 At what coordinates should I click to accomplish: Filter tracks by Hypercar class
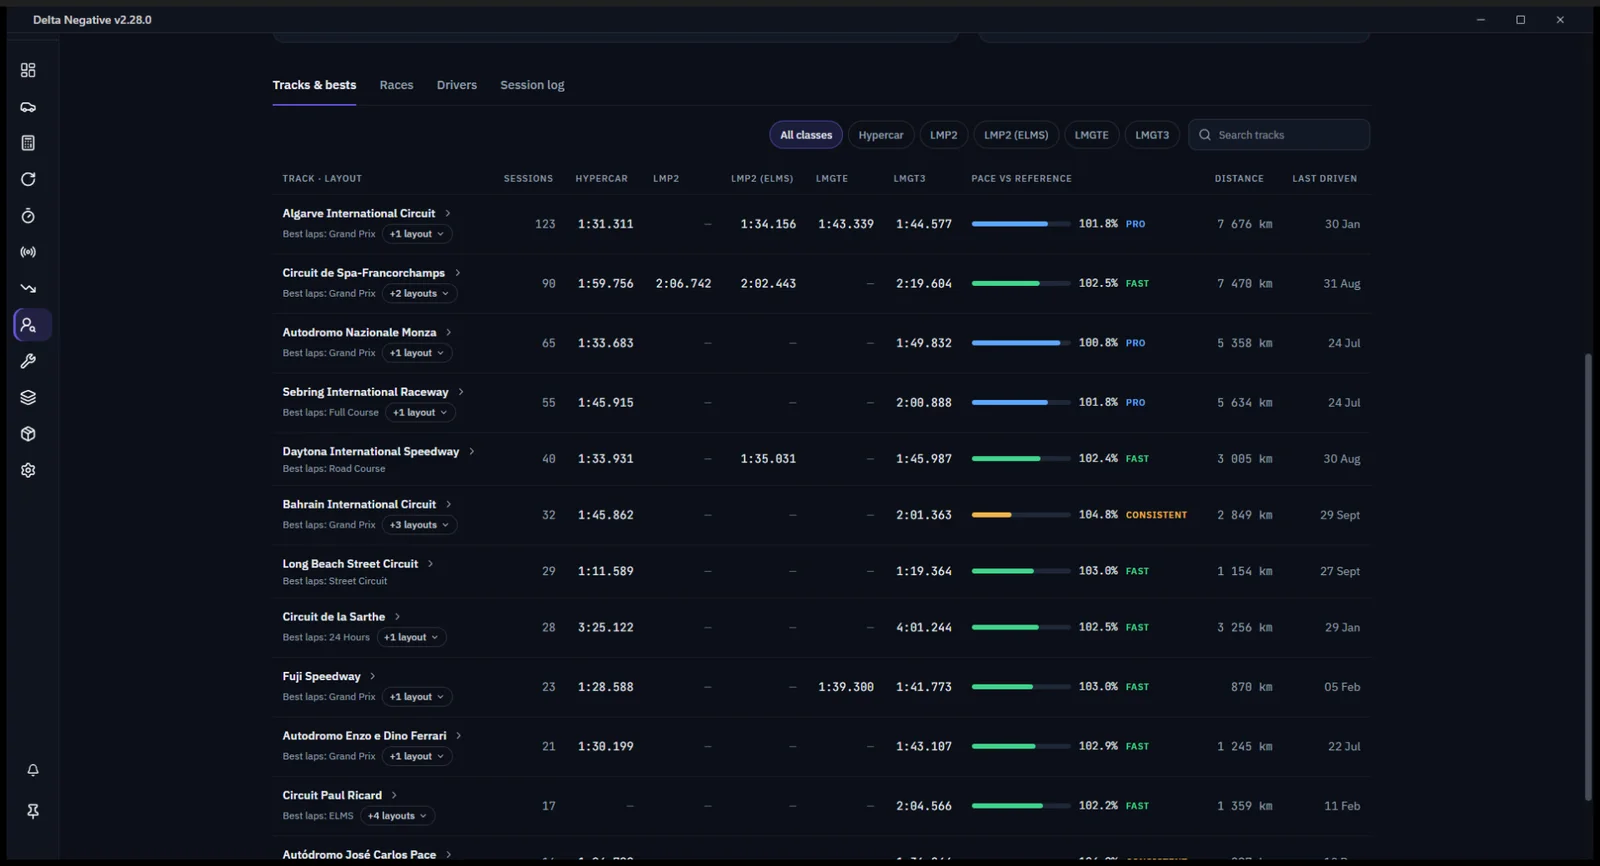pos(881,135)
